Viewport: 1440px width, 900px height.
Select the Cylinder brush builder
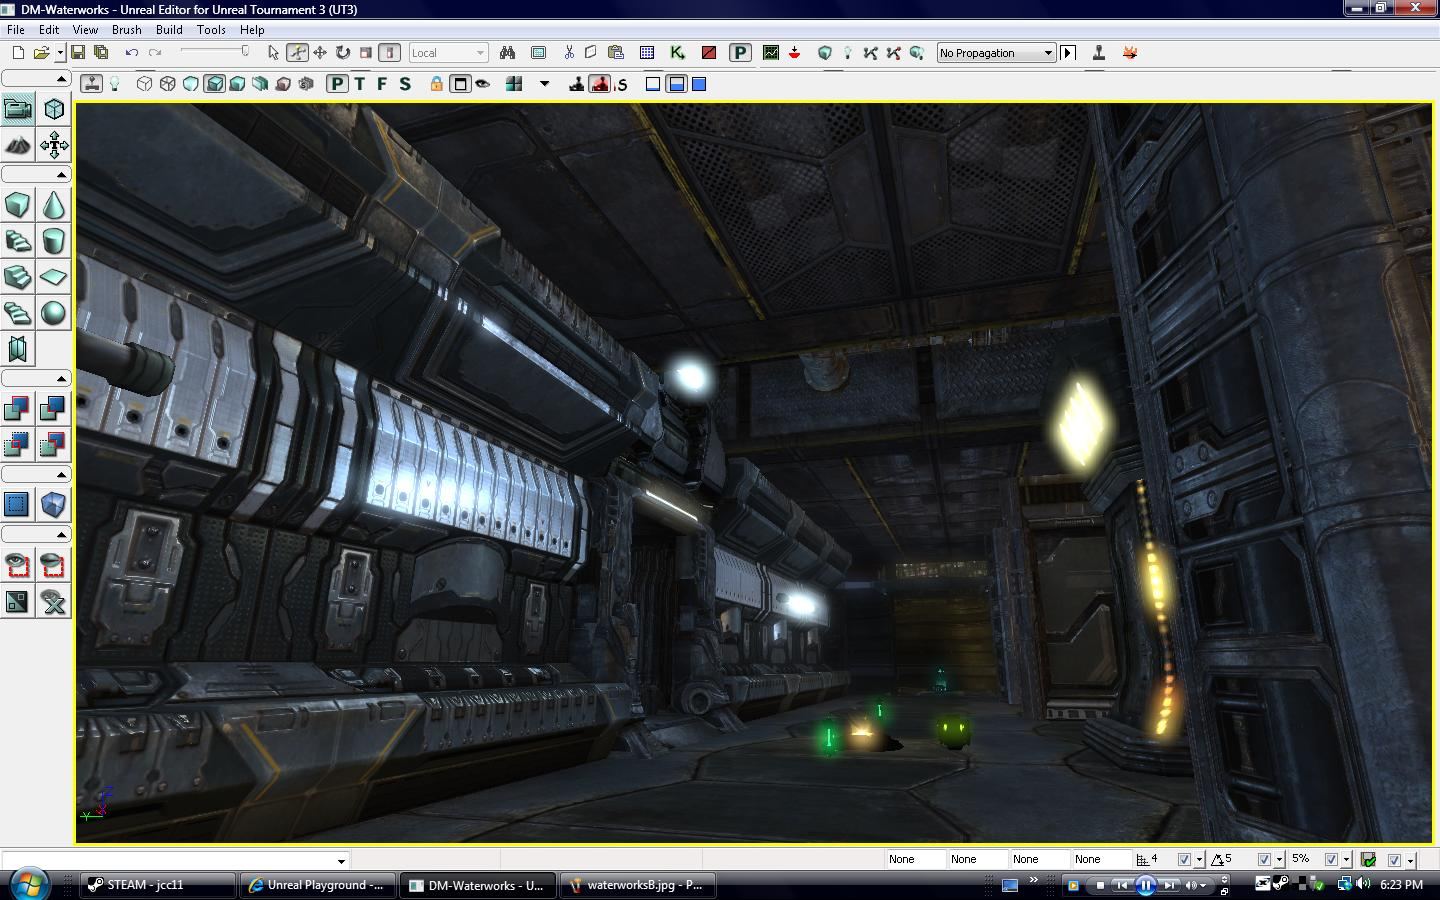click(x=53, y=241)
